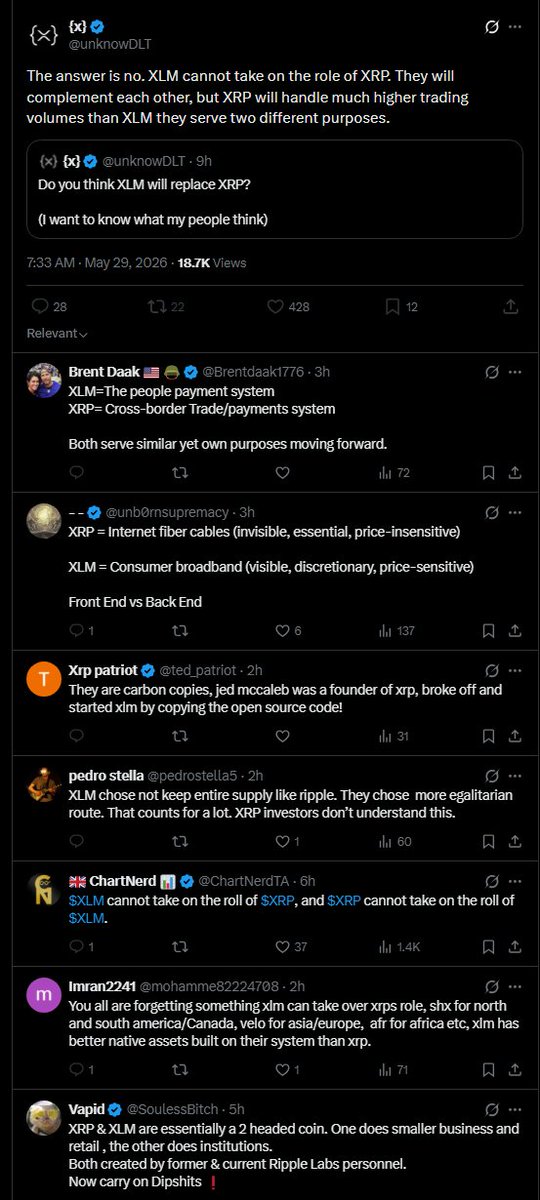Open more menu on ChartNerd's reply
This screenshot has width=540, height=1200.
pyautogui.click(x=516, y=881)
